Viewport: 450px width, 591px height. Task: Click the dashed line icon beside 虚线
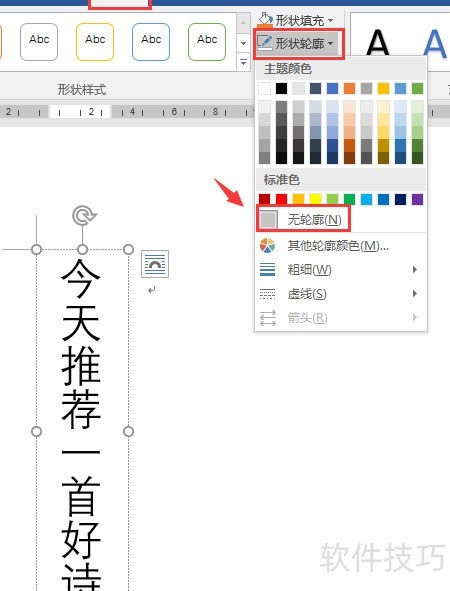coord(268,294)
